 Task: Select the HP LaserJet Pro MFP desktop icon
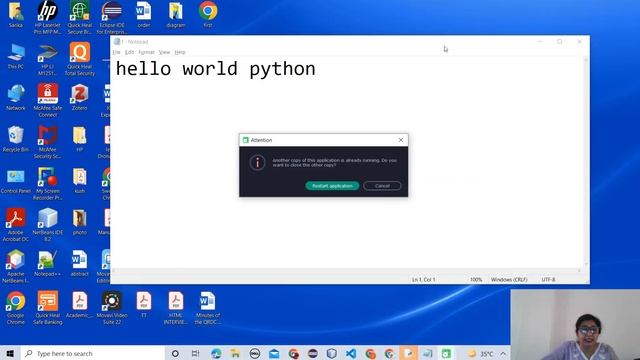(x=47, y=18)
